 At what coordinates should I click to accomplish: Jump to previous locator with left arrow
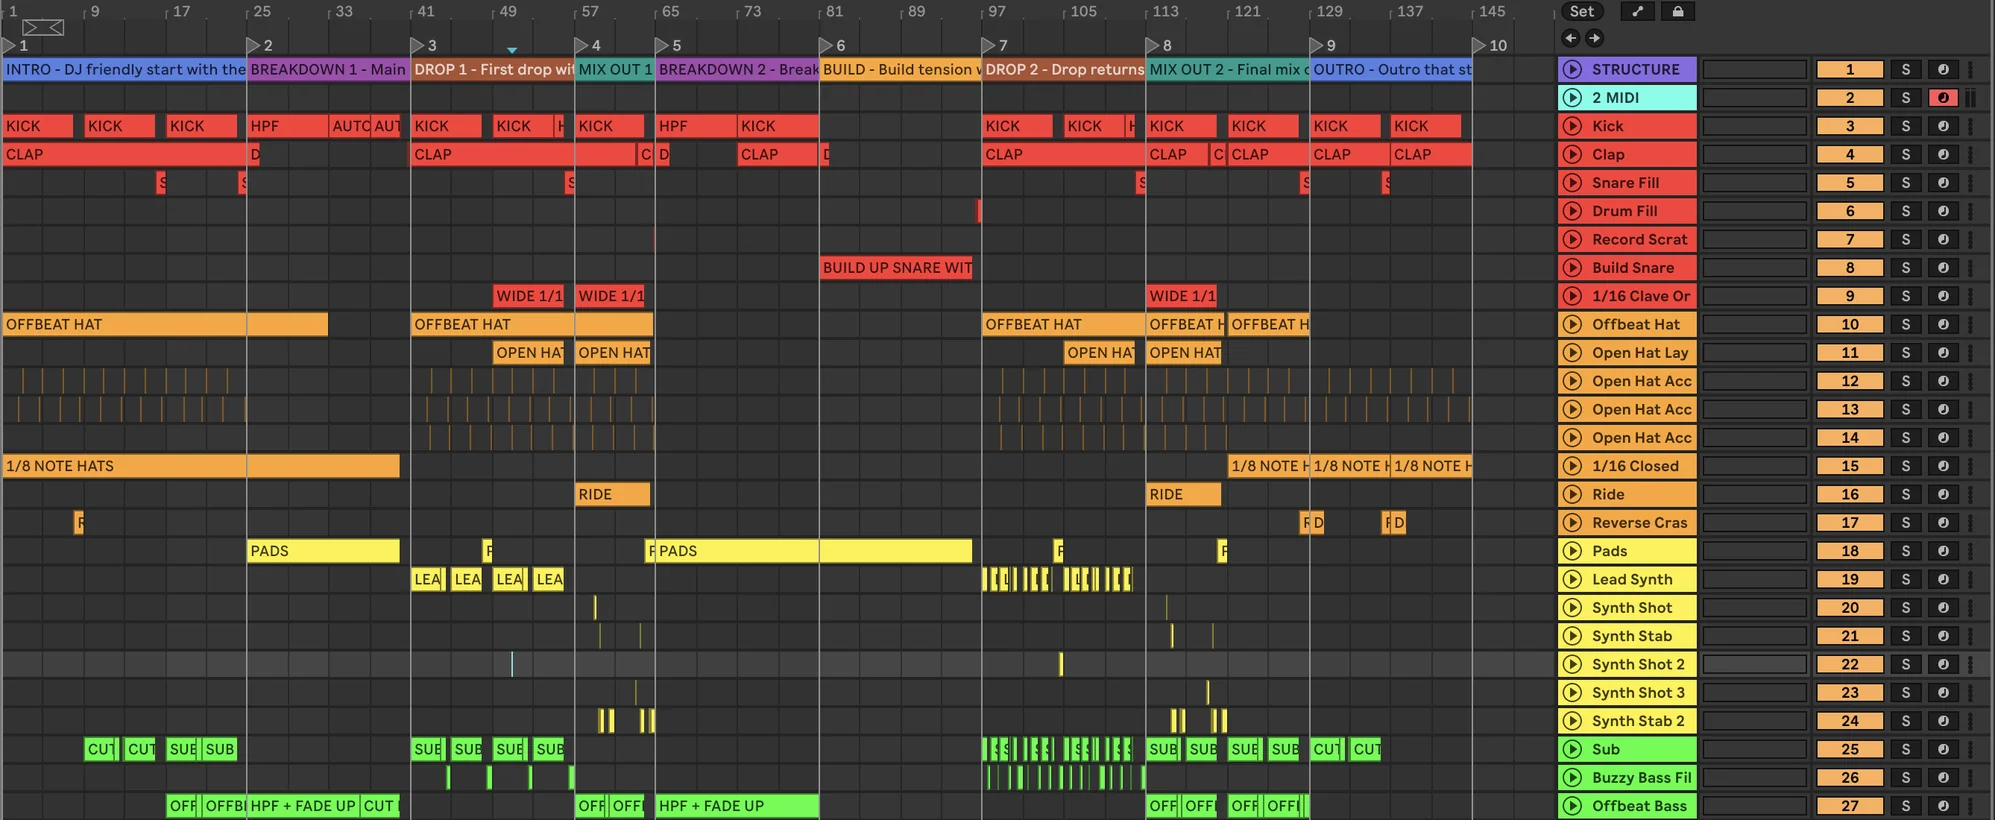(x=1570, y=38)
